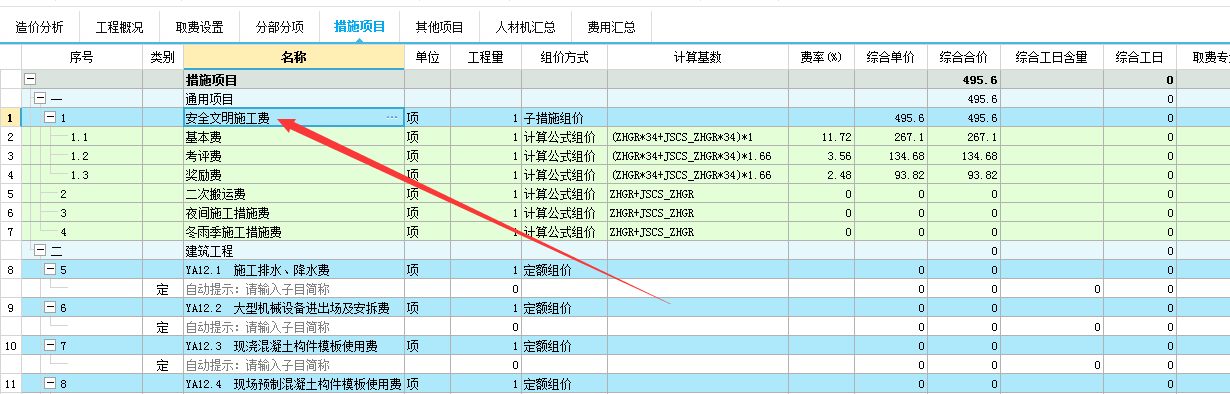Image resolution: width=1230 pixels, height=394 pixels.
Task: Click the name input under YA12.1 施工排水
Action: pyautogui.click(x=294, y=289)
